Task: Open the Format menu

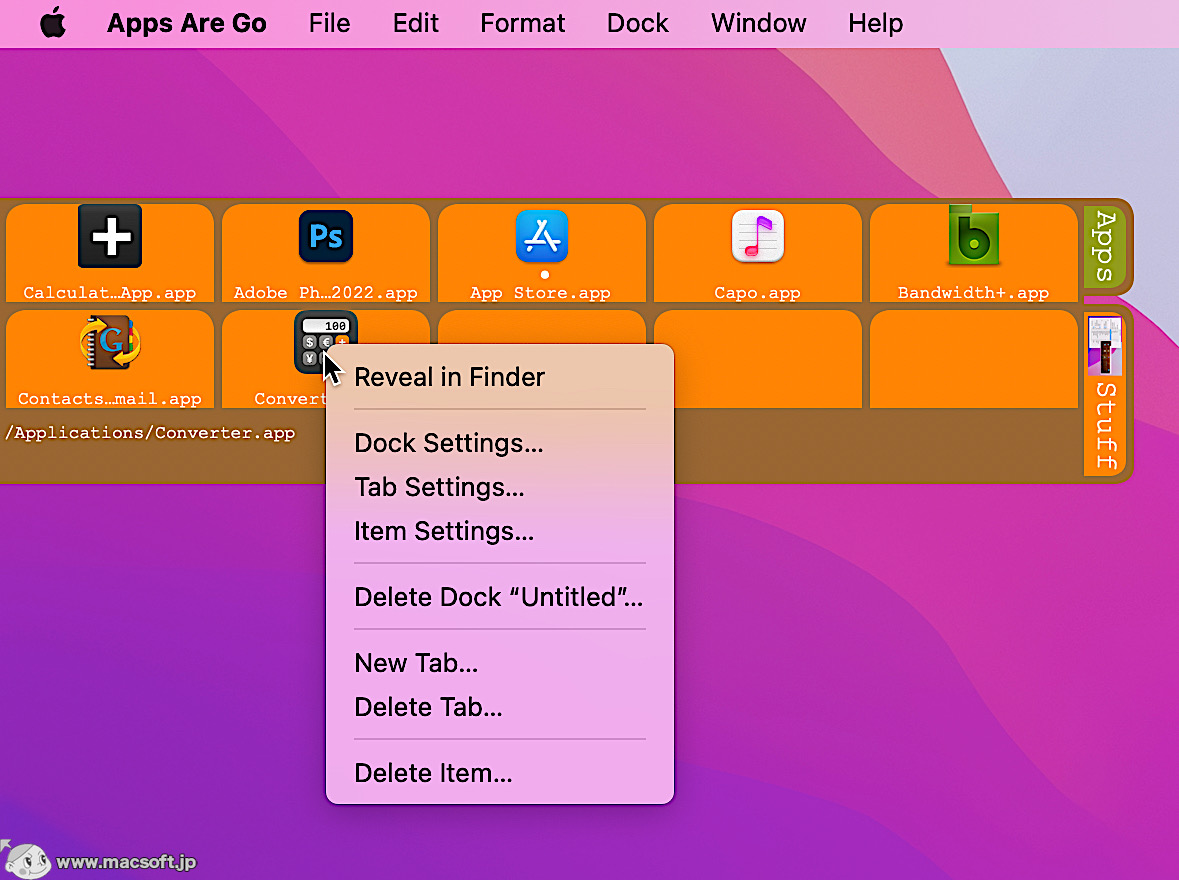Action: click(x=523, y=23)
